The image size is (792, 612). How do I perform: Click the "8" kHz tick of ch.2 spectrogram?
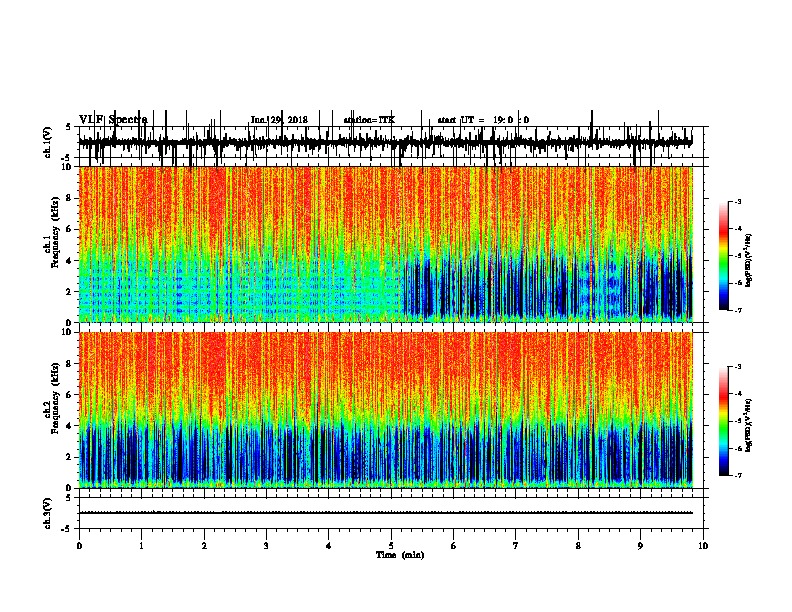tap(70, 364)
